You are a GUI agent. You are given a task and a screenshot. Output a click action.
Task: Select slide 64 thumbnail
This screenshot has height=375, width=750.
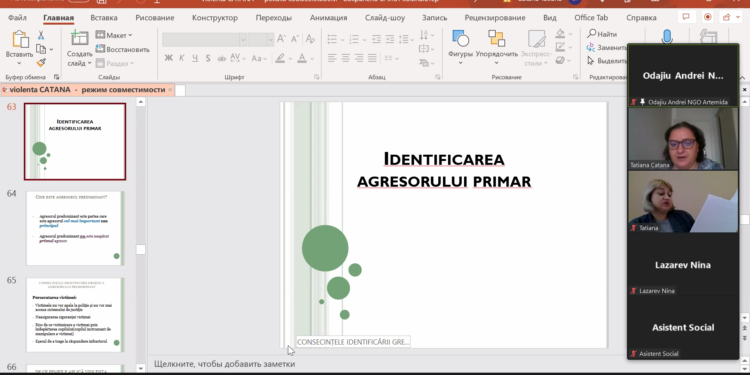pyautogui.click(x=75, y=228)
